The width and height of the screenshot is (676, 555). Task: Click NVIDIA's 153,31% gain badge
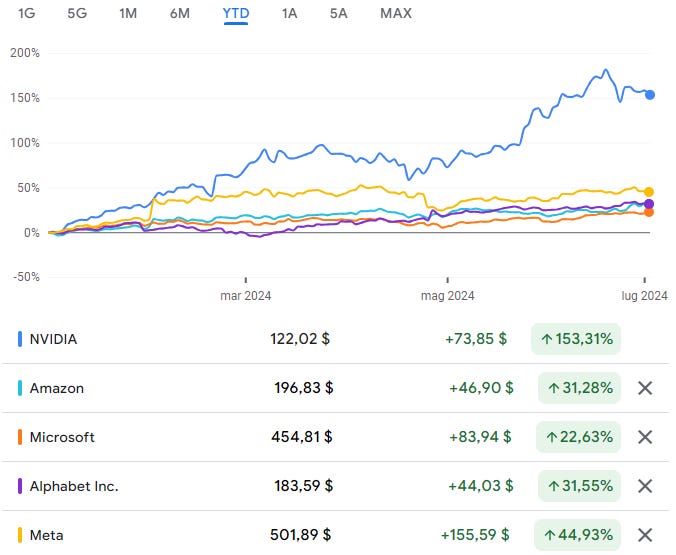tap(576, 339)
